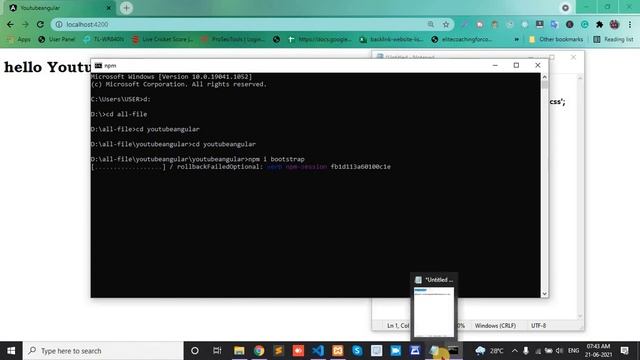Open zoom indicator in address bar
This screenshot has height=360, width=640.
431,24
